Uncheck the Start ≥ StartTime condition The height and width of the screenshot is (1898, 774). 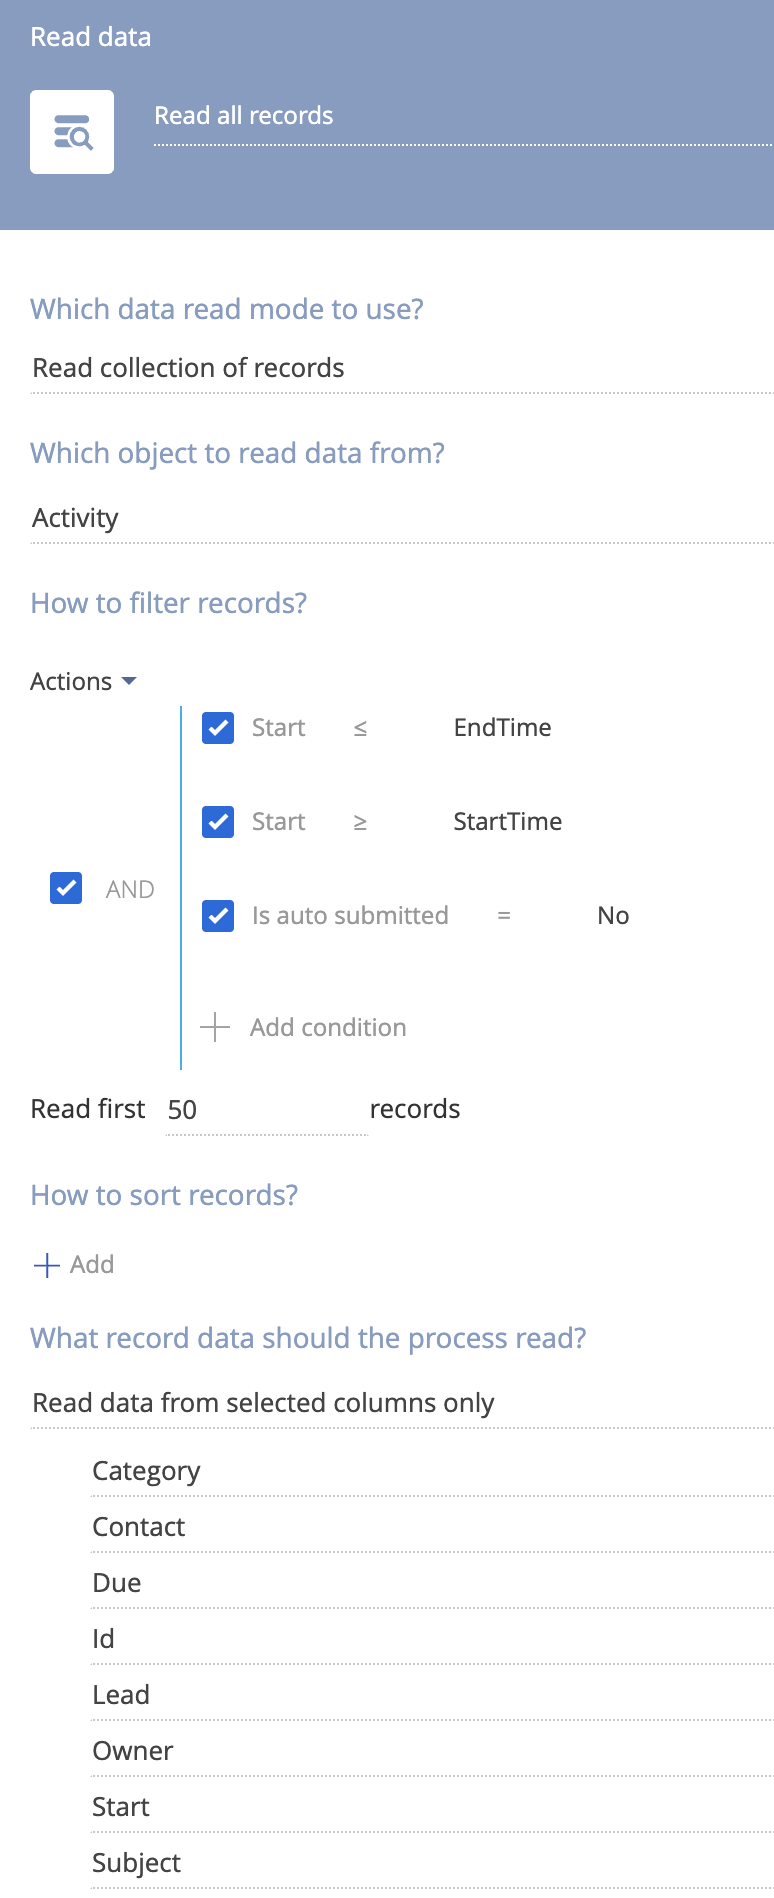pos(218,822)
